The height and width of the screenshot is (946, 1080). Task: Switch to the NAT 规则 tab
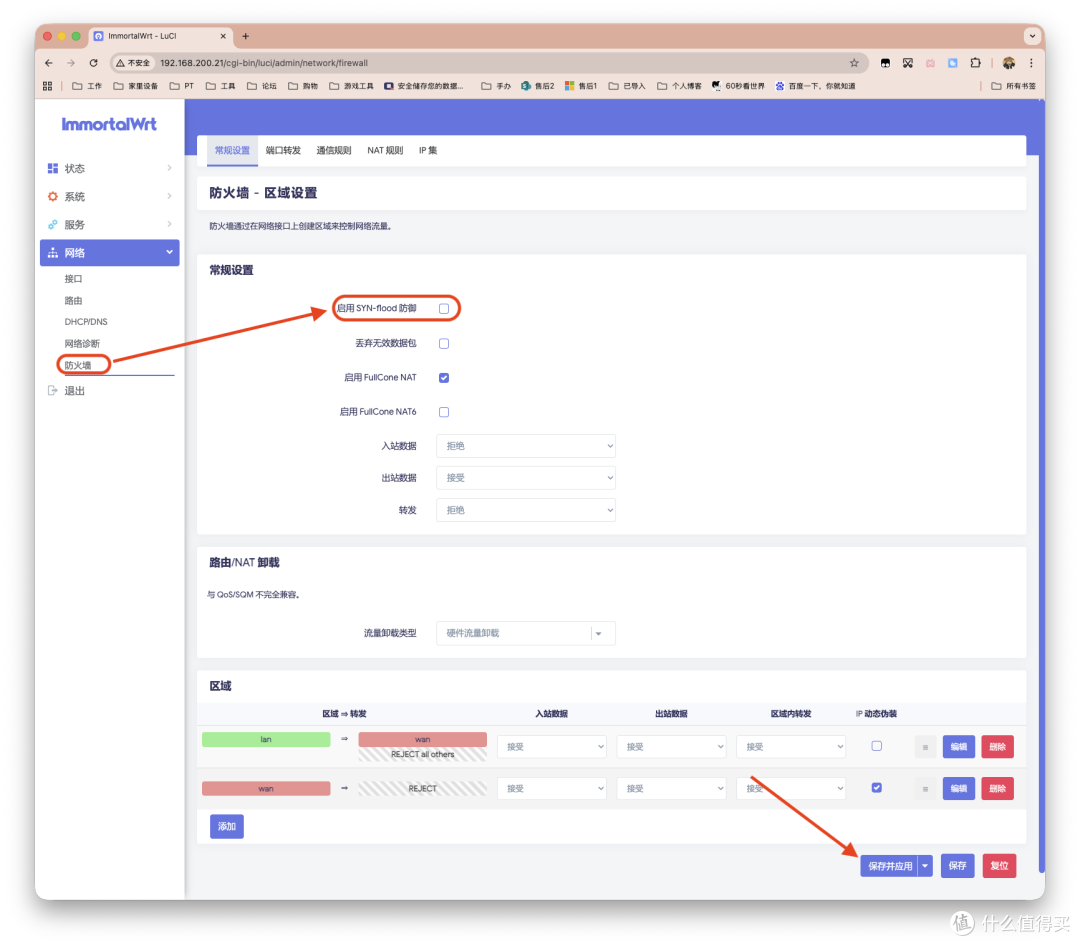[x=385, y=150]
